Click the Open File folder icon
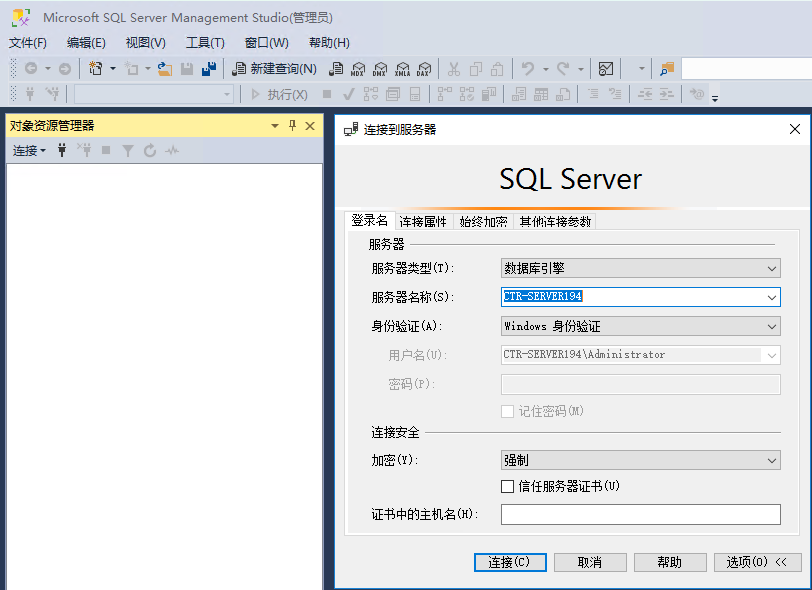The height and width of the screenshot is (590, 812). tap(165, 69)
